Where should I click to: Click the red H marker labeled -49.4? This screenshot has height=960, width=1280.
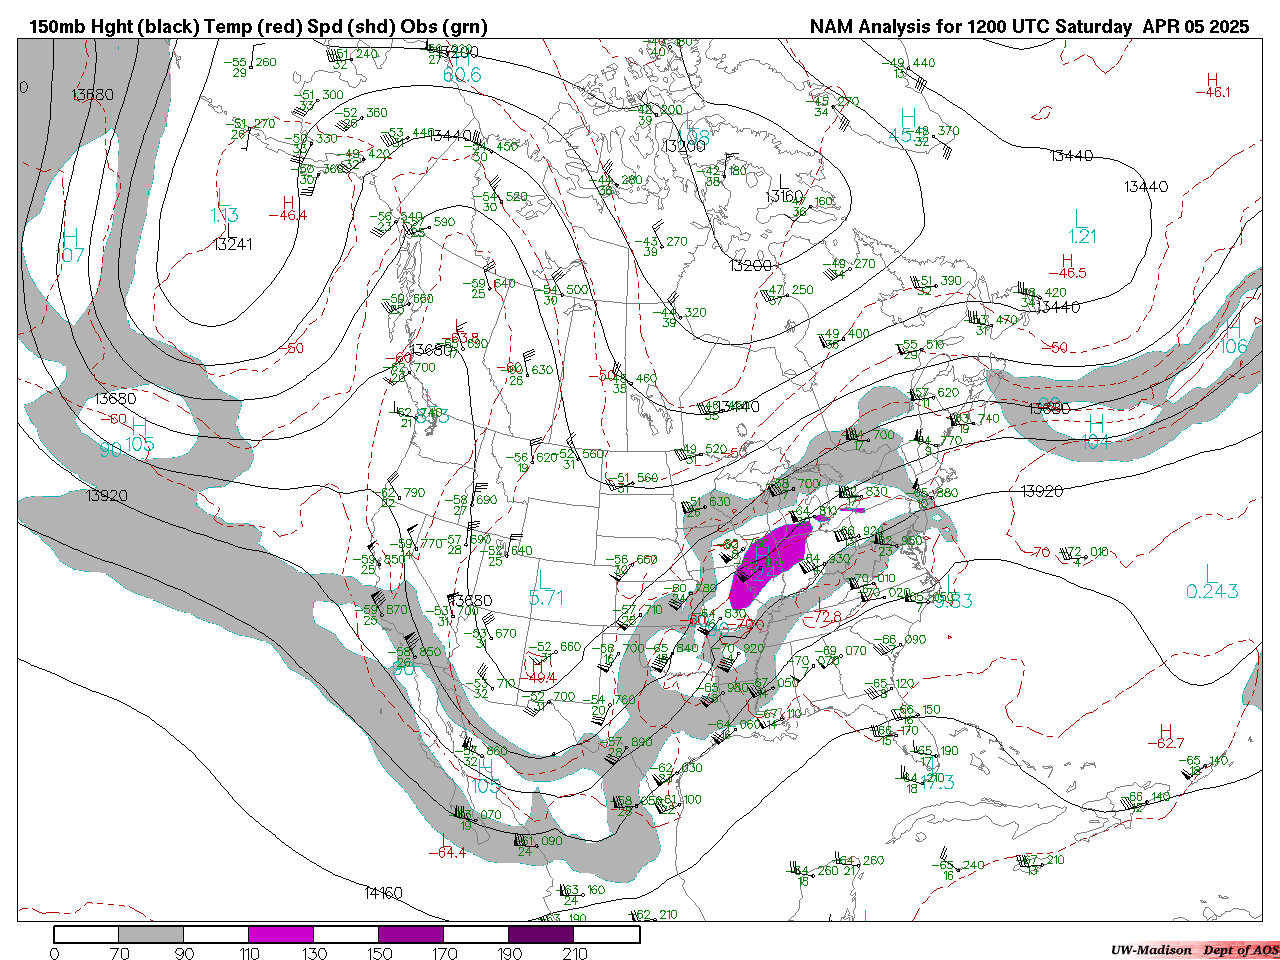point(537,664)
